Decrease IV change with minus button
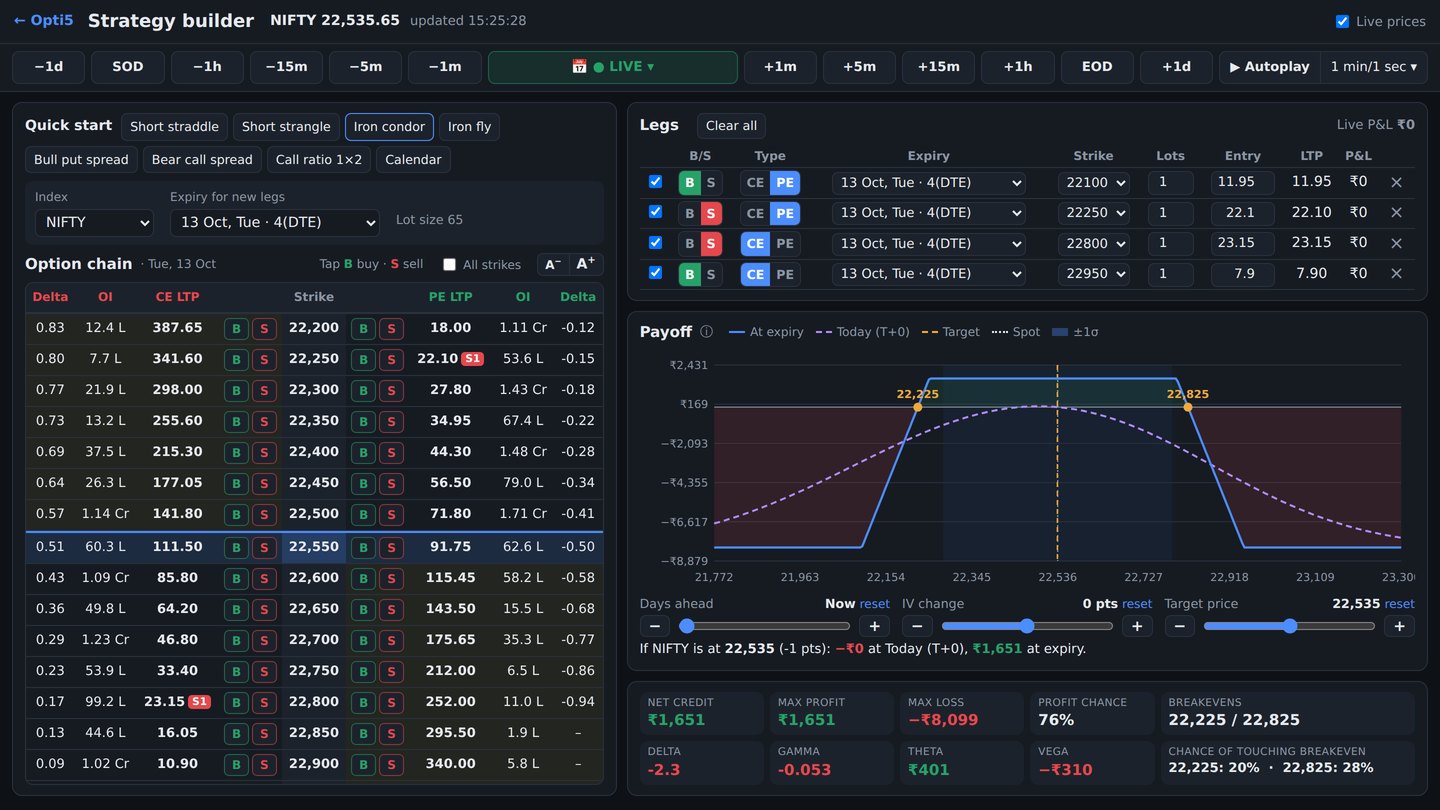The image size is (1440, 810). (x=917, y=626)
